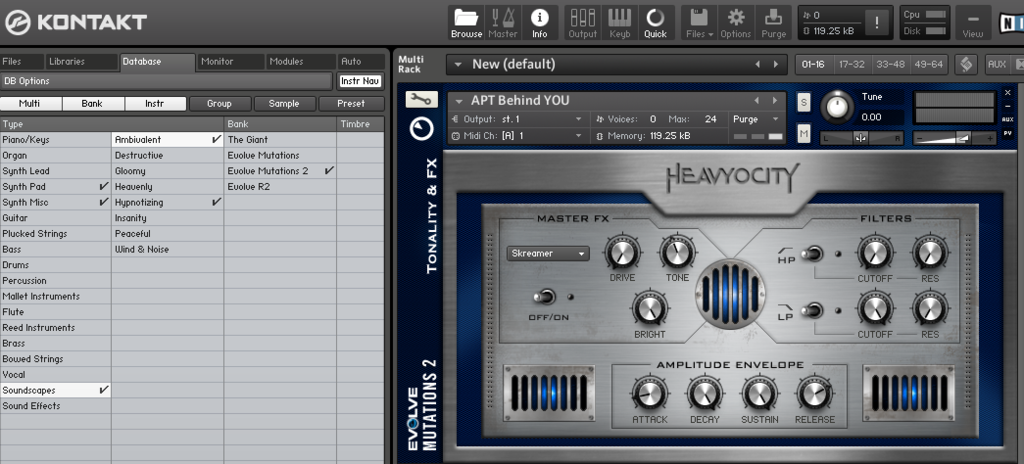Open the global Purge menu

point(774,23)
